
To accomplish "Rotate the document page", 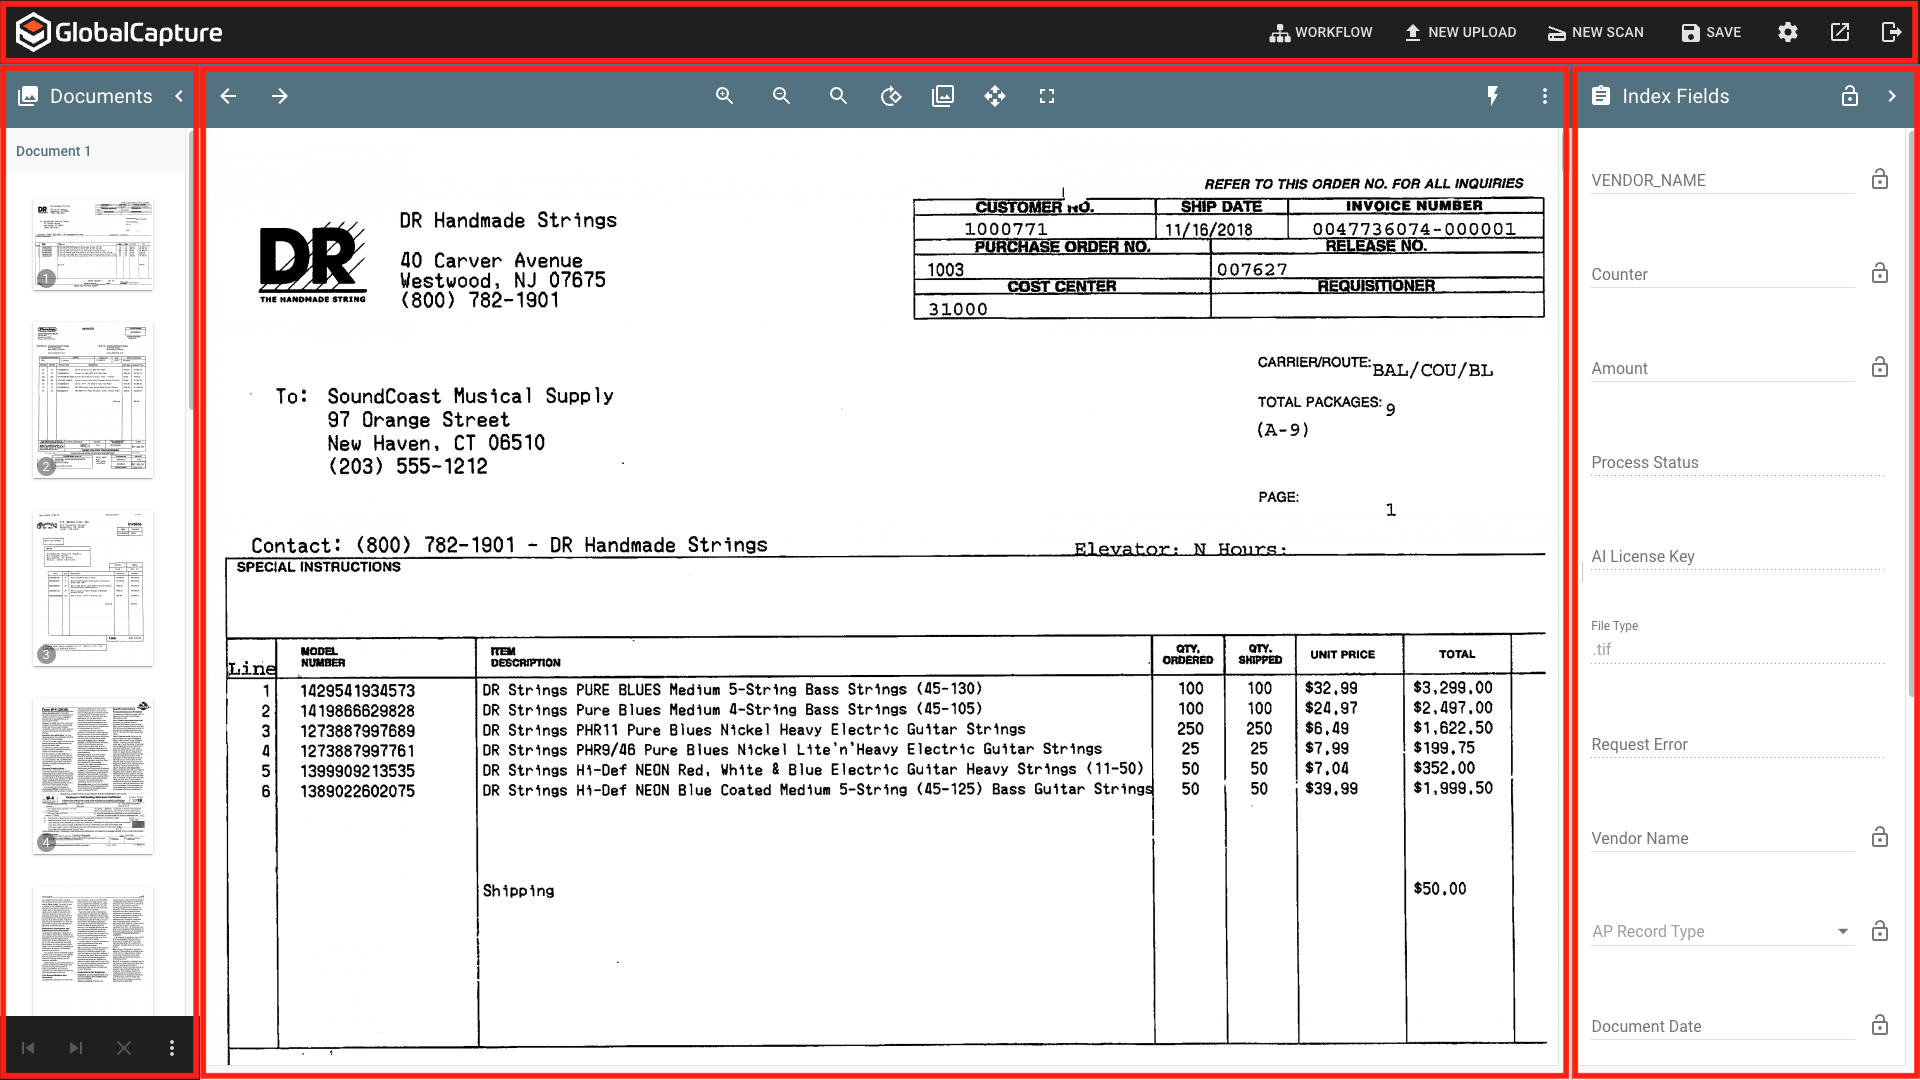I will [891, 96].
